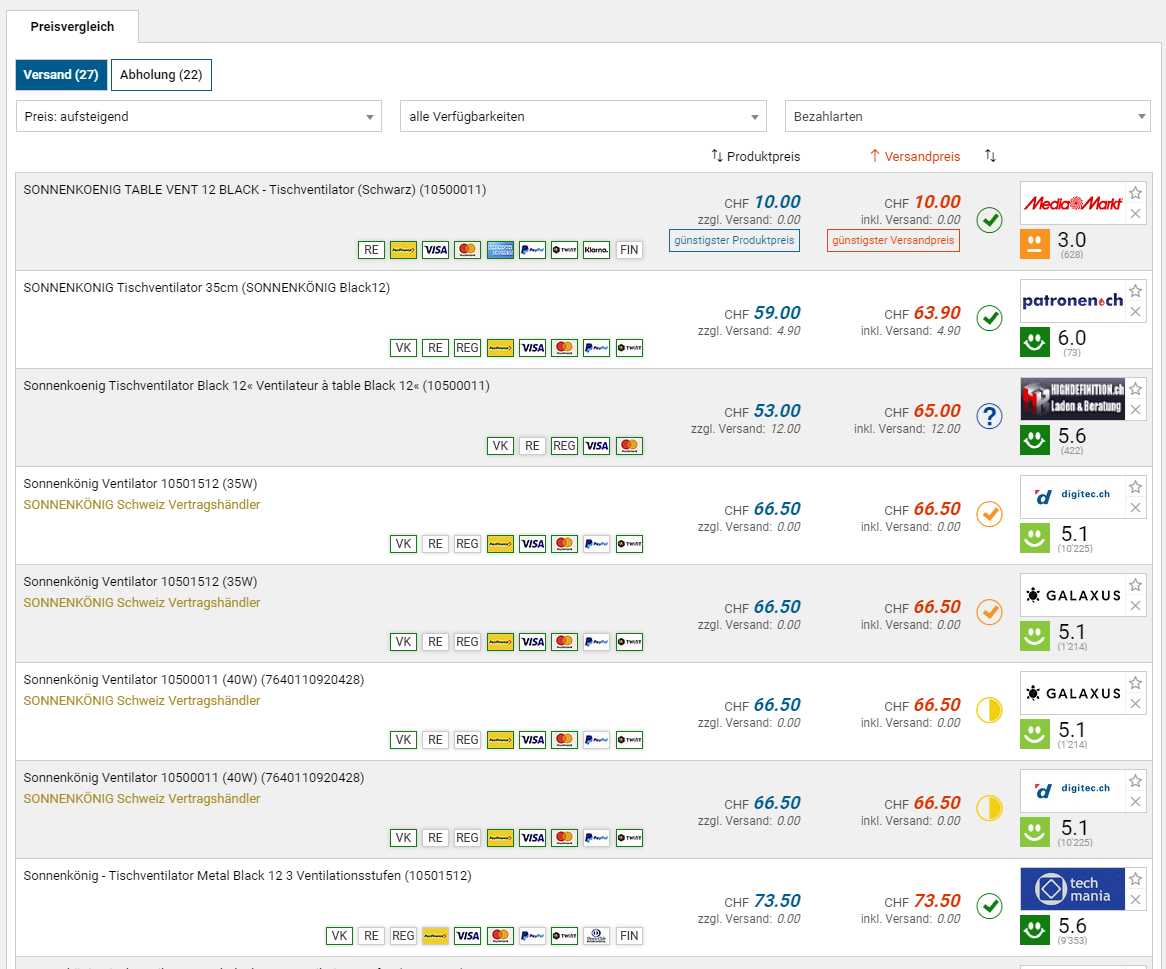Remove the patronen.ch offer with X icon
This screenshot has height=969, width=1166.
click(x=1135, y=312)
